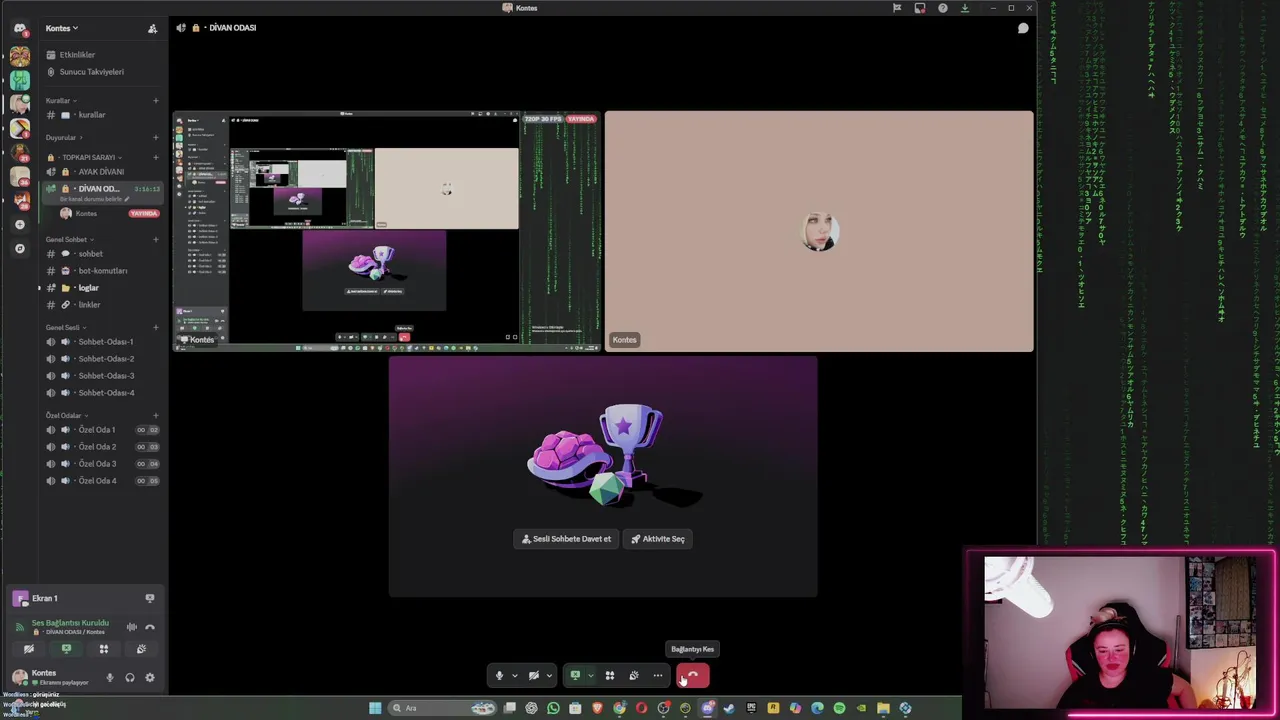
Task: Click the invite people icon beside Kontes
Action: tap(152, 28)
